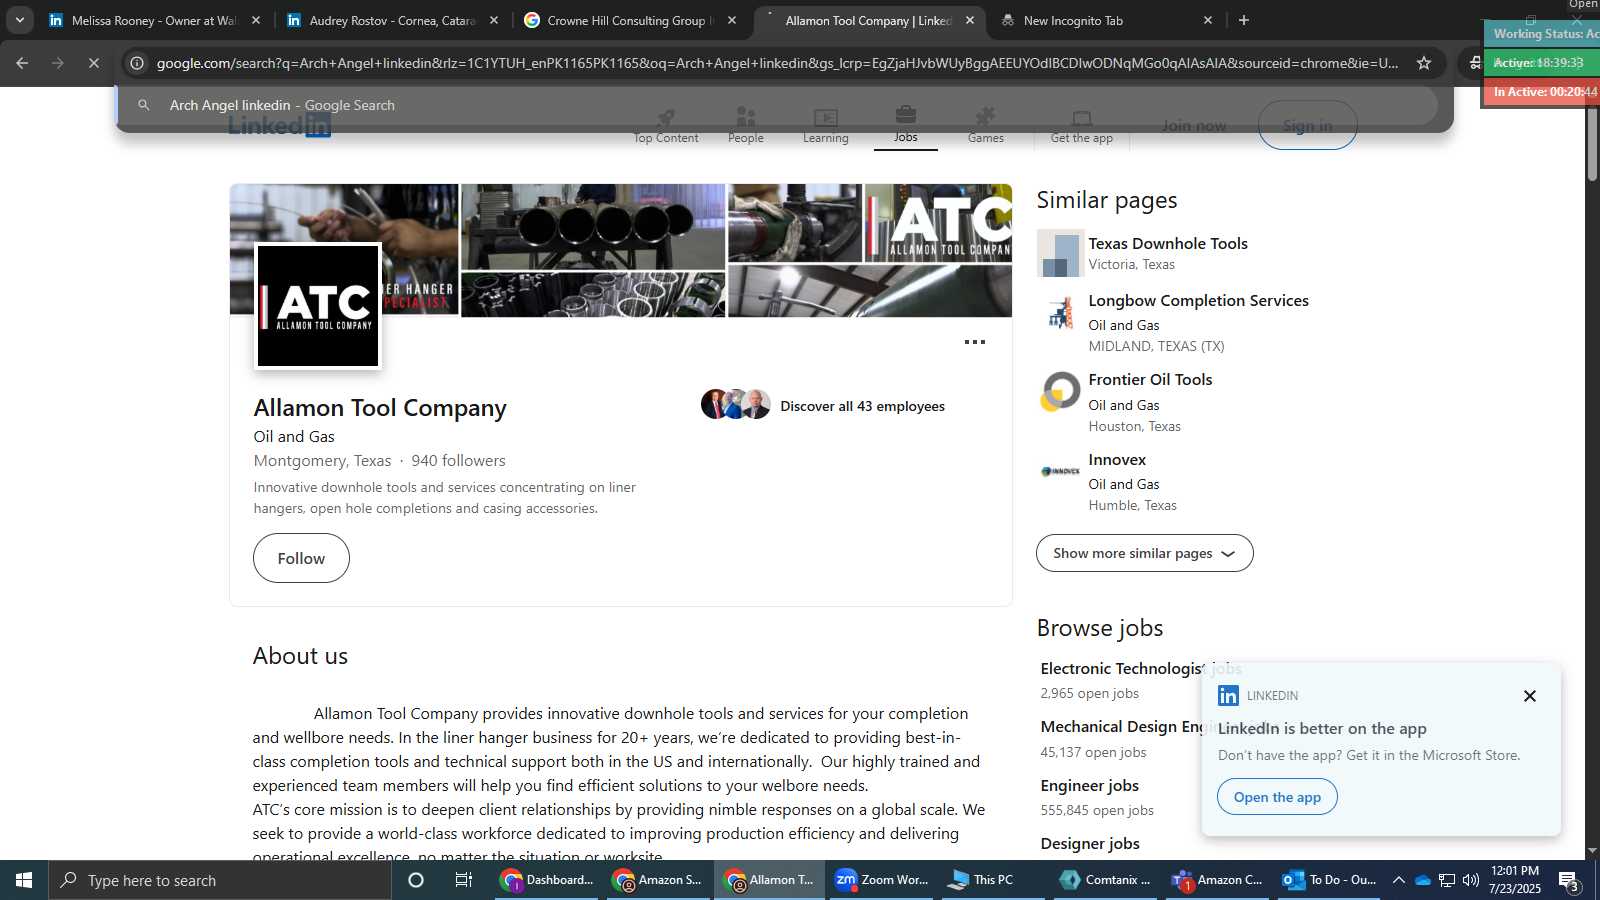
Task: Open Designer jobs link
Action: 1089,843
